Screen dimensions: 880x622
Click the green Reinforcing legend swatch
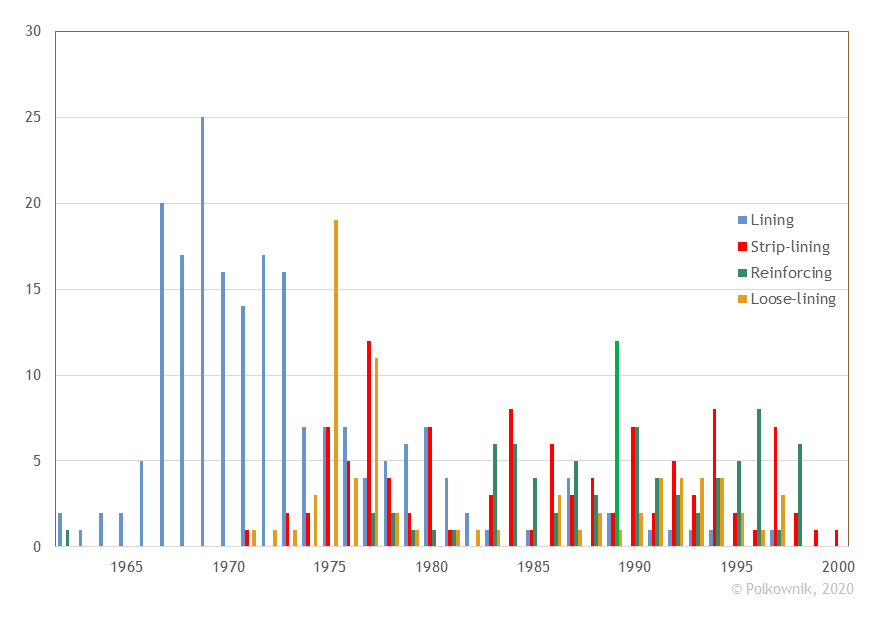pos(740,272)
